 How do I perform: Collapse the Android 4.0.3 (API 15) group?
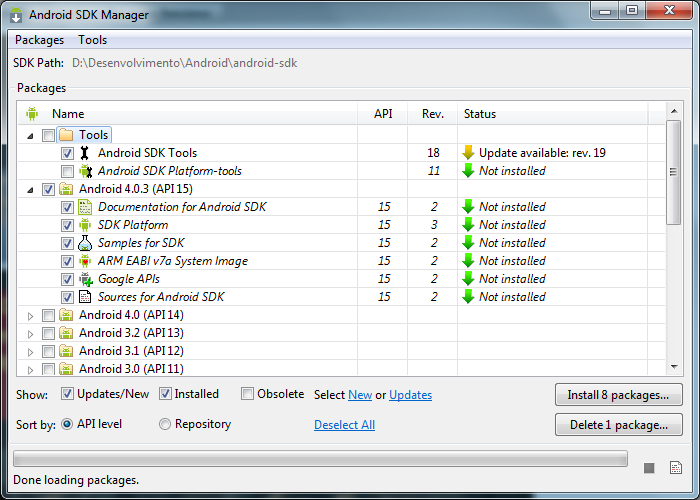tap(30, 190)
